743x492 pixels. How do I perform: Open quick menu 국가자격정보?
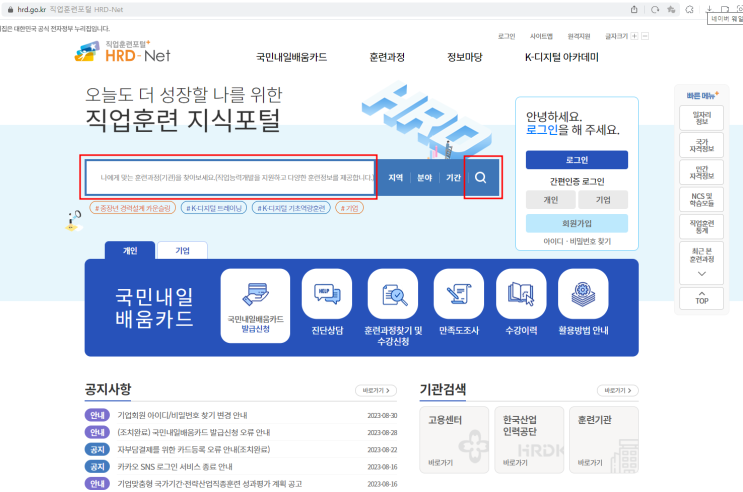(x=701, y=145)
